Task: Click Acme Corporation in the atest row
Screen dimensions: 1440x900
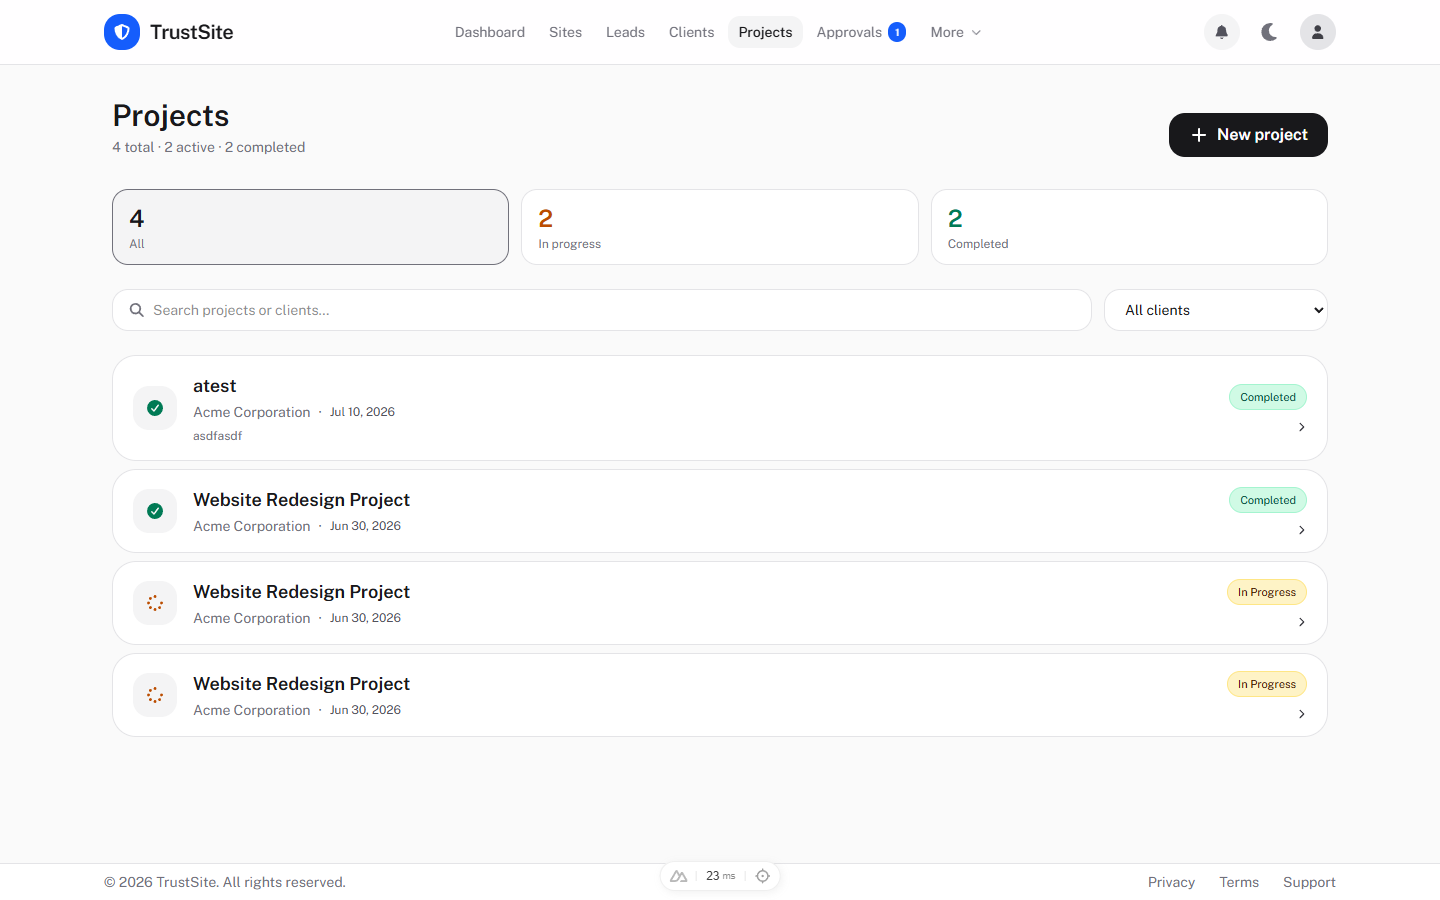Action: (252, 412)
